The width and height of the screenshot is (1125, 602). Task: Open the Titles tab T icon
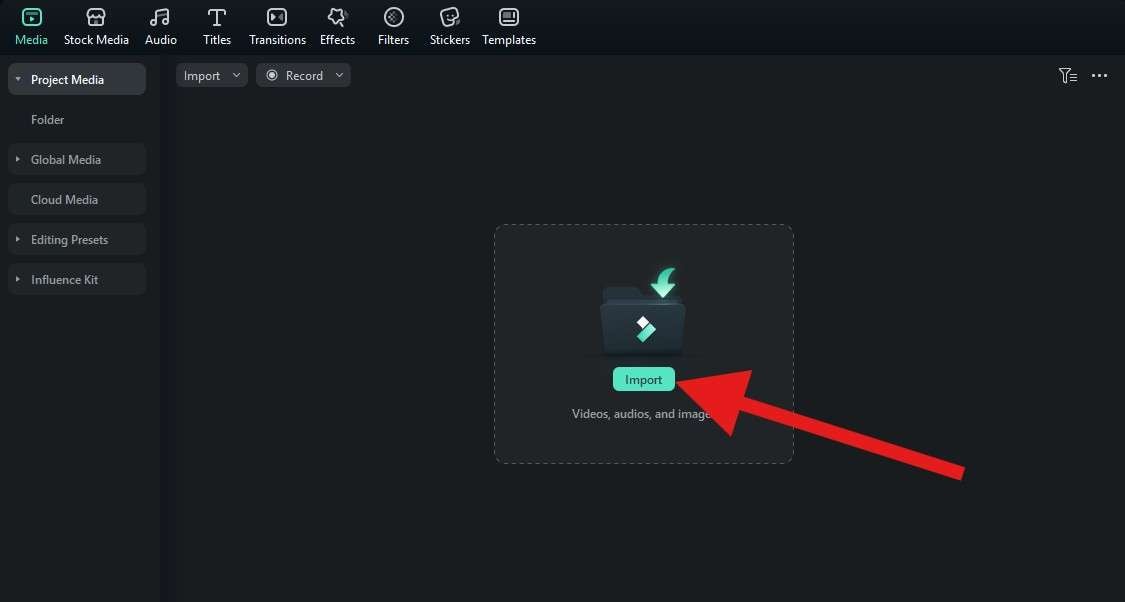(x=217, y=17)
